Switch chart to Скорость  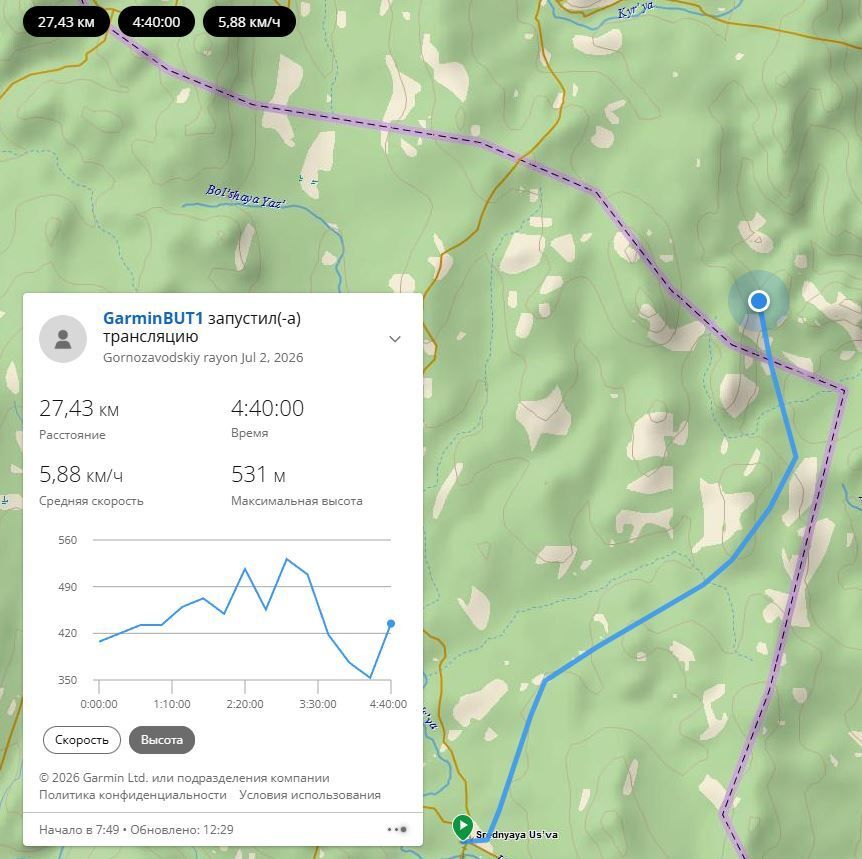click(x=82, y=740)
